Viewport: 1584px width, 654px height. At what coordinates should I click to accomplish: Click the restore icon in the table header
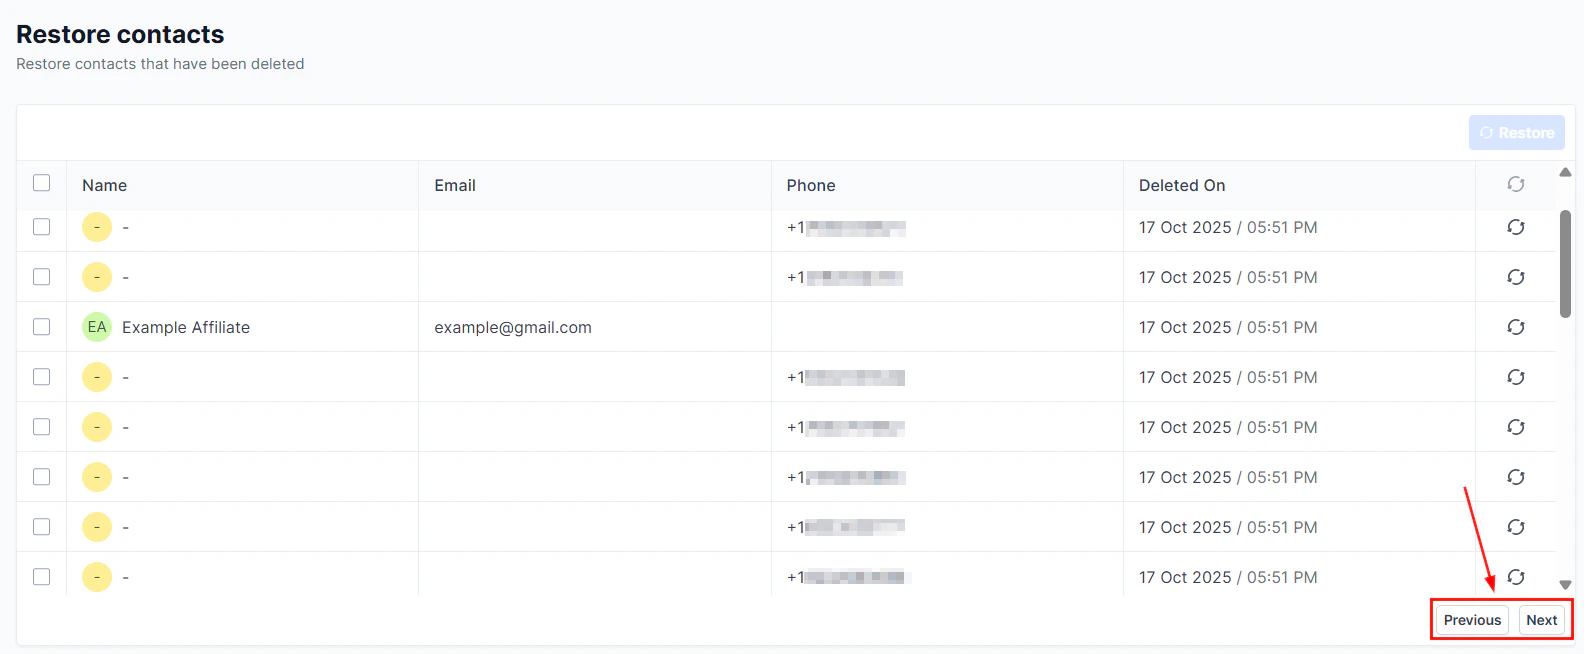point(1516,184)
